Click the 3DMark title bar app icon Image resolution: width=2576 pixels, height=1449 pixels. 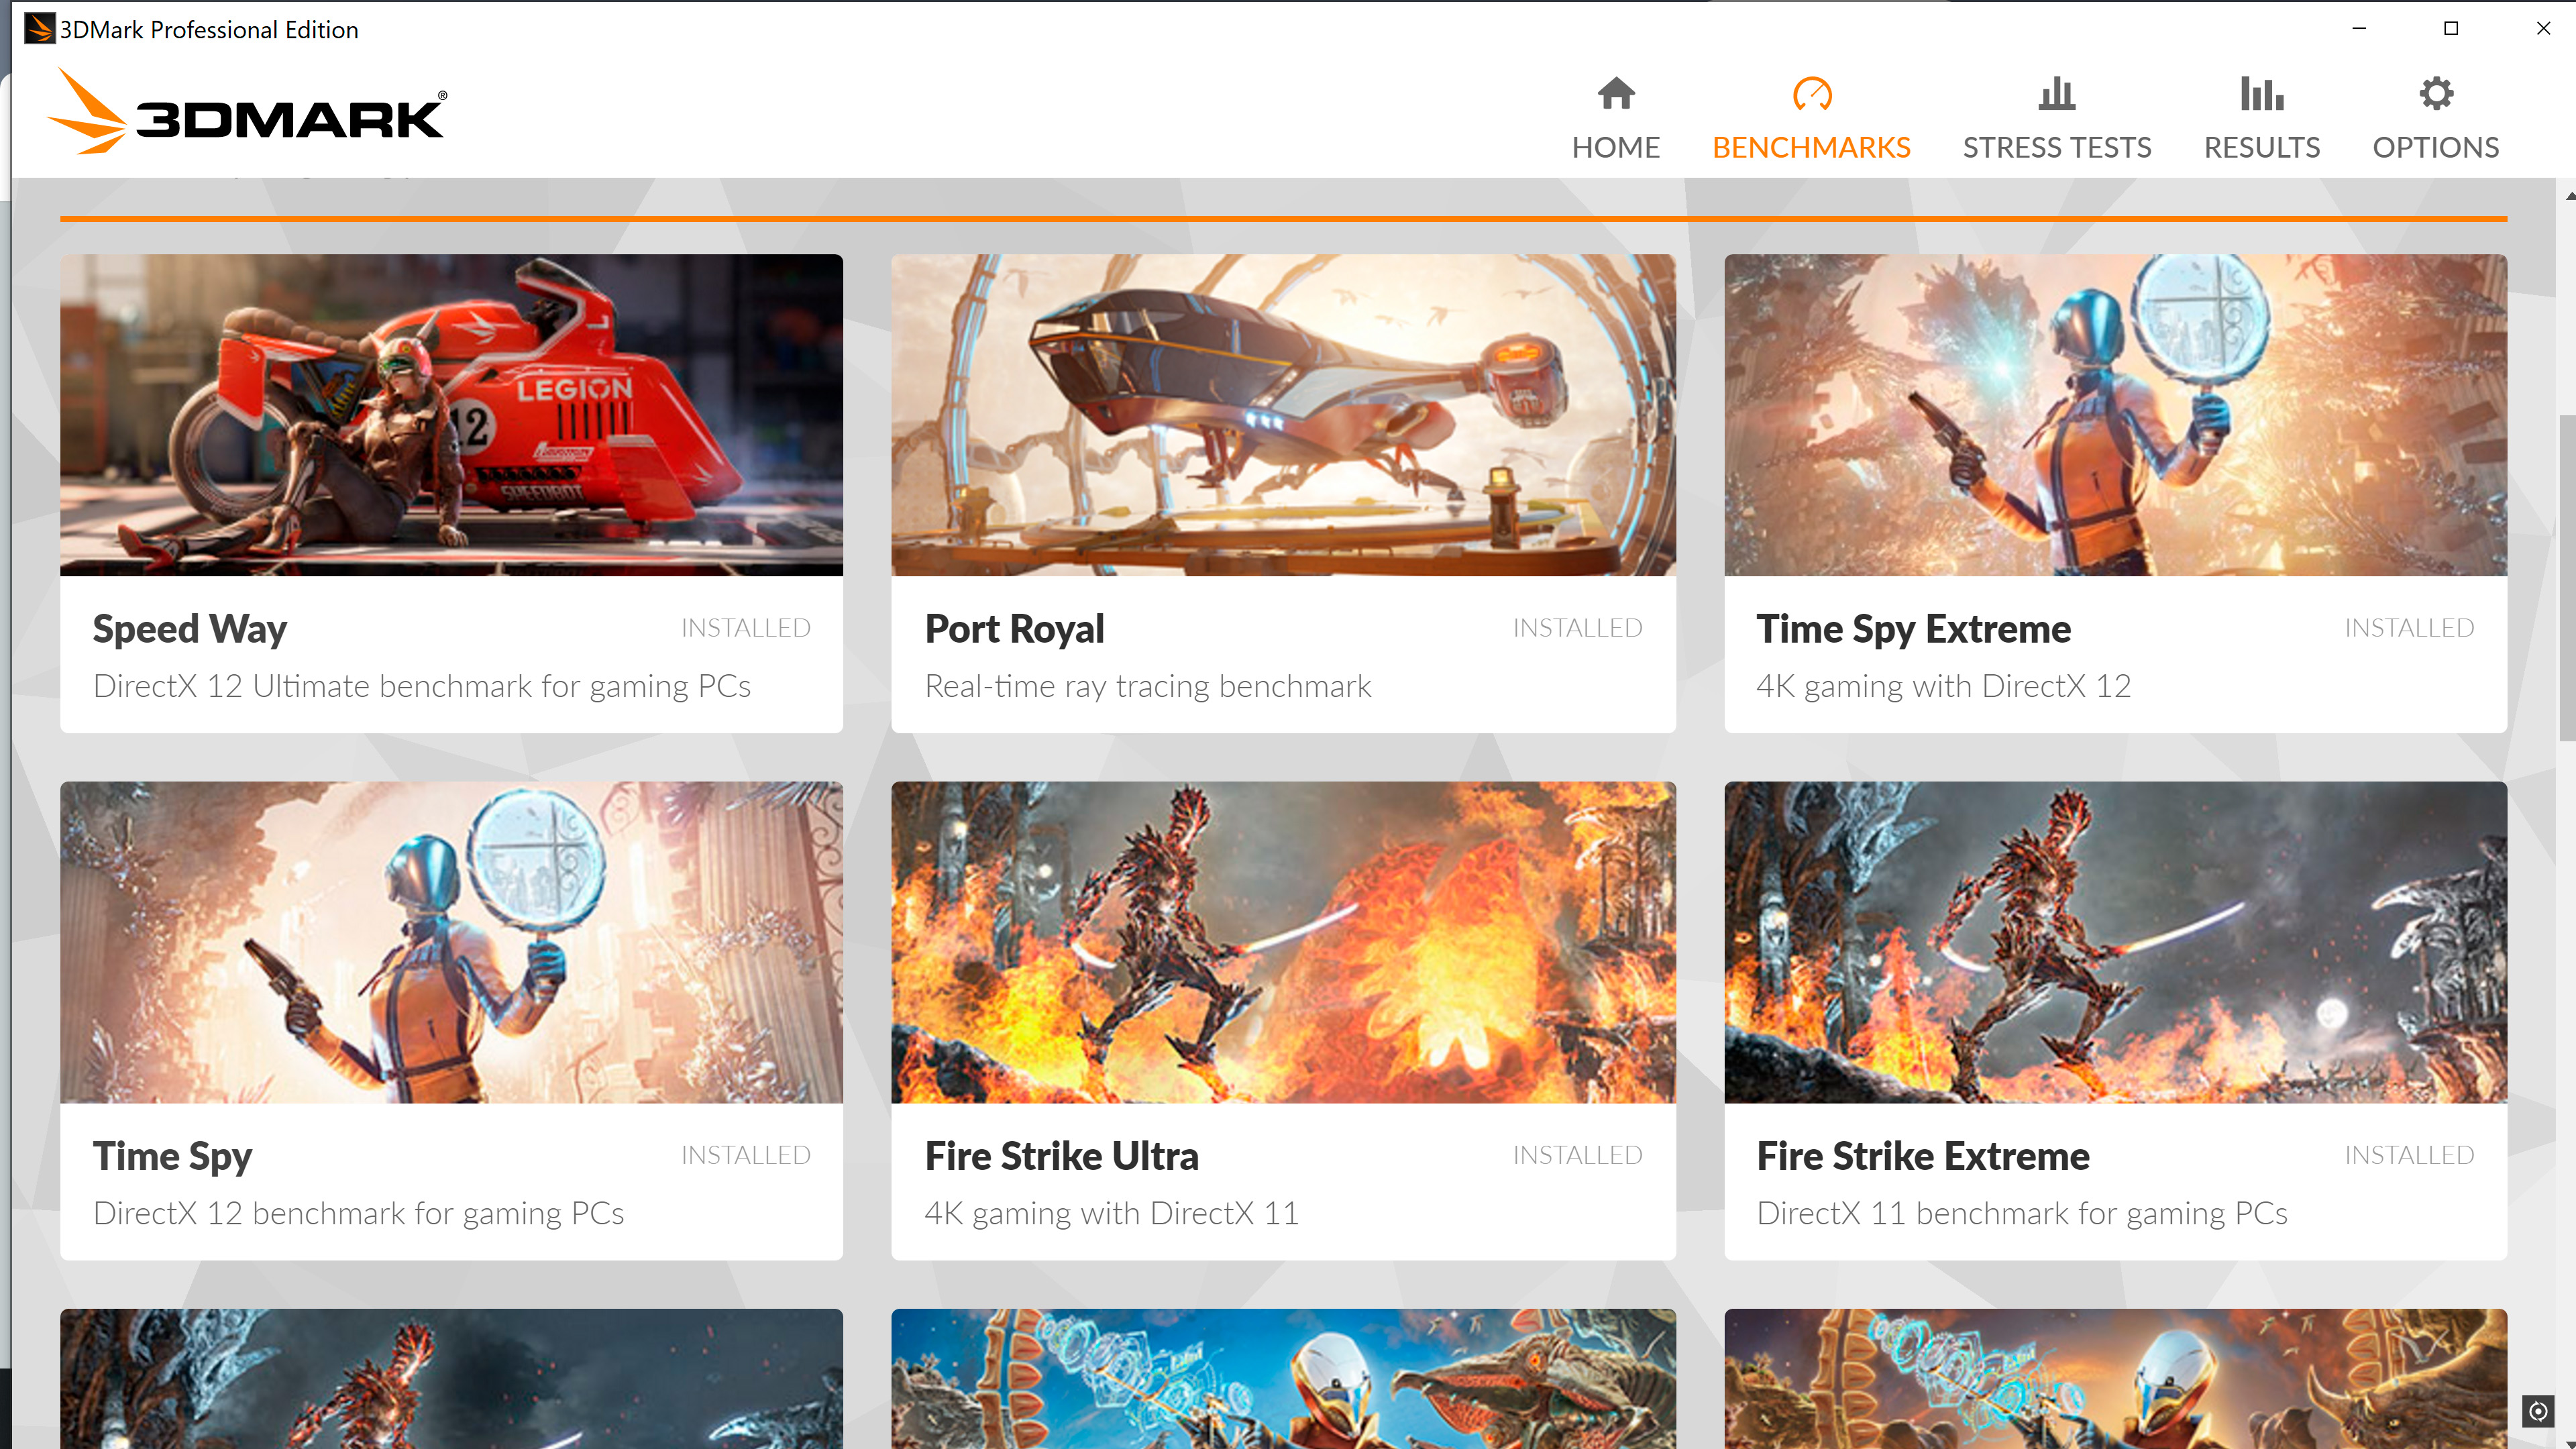39,28
